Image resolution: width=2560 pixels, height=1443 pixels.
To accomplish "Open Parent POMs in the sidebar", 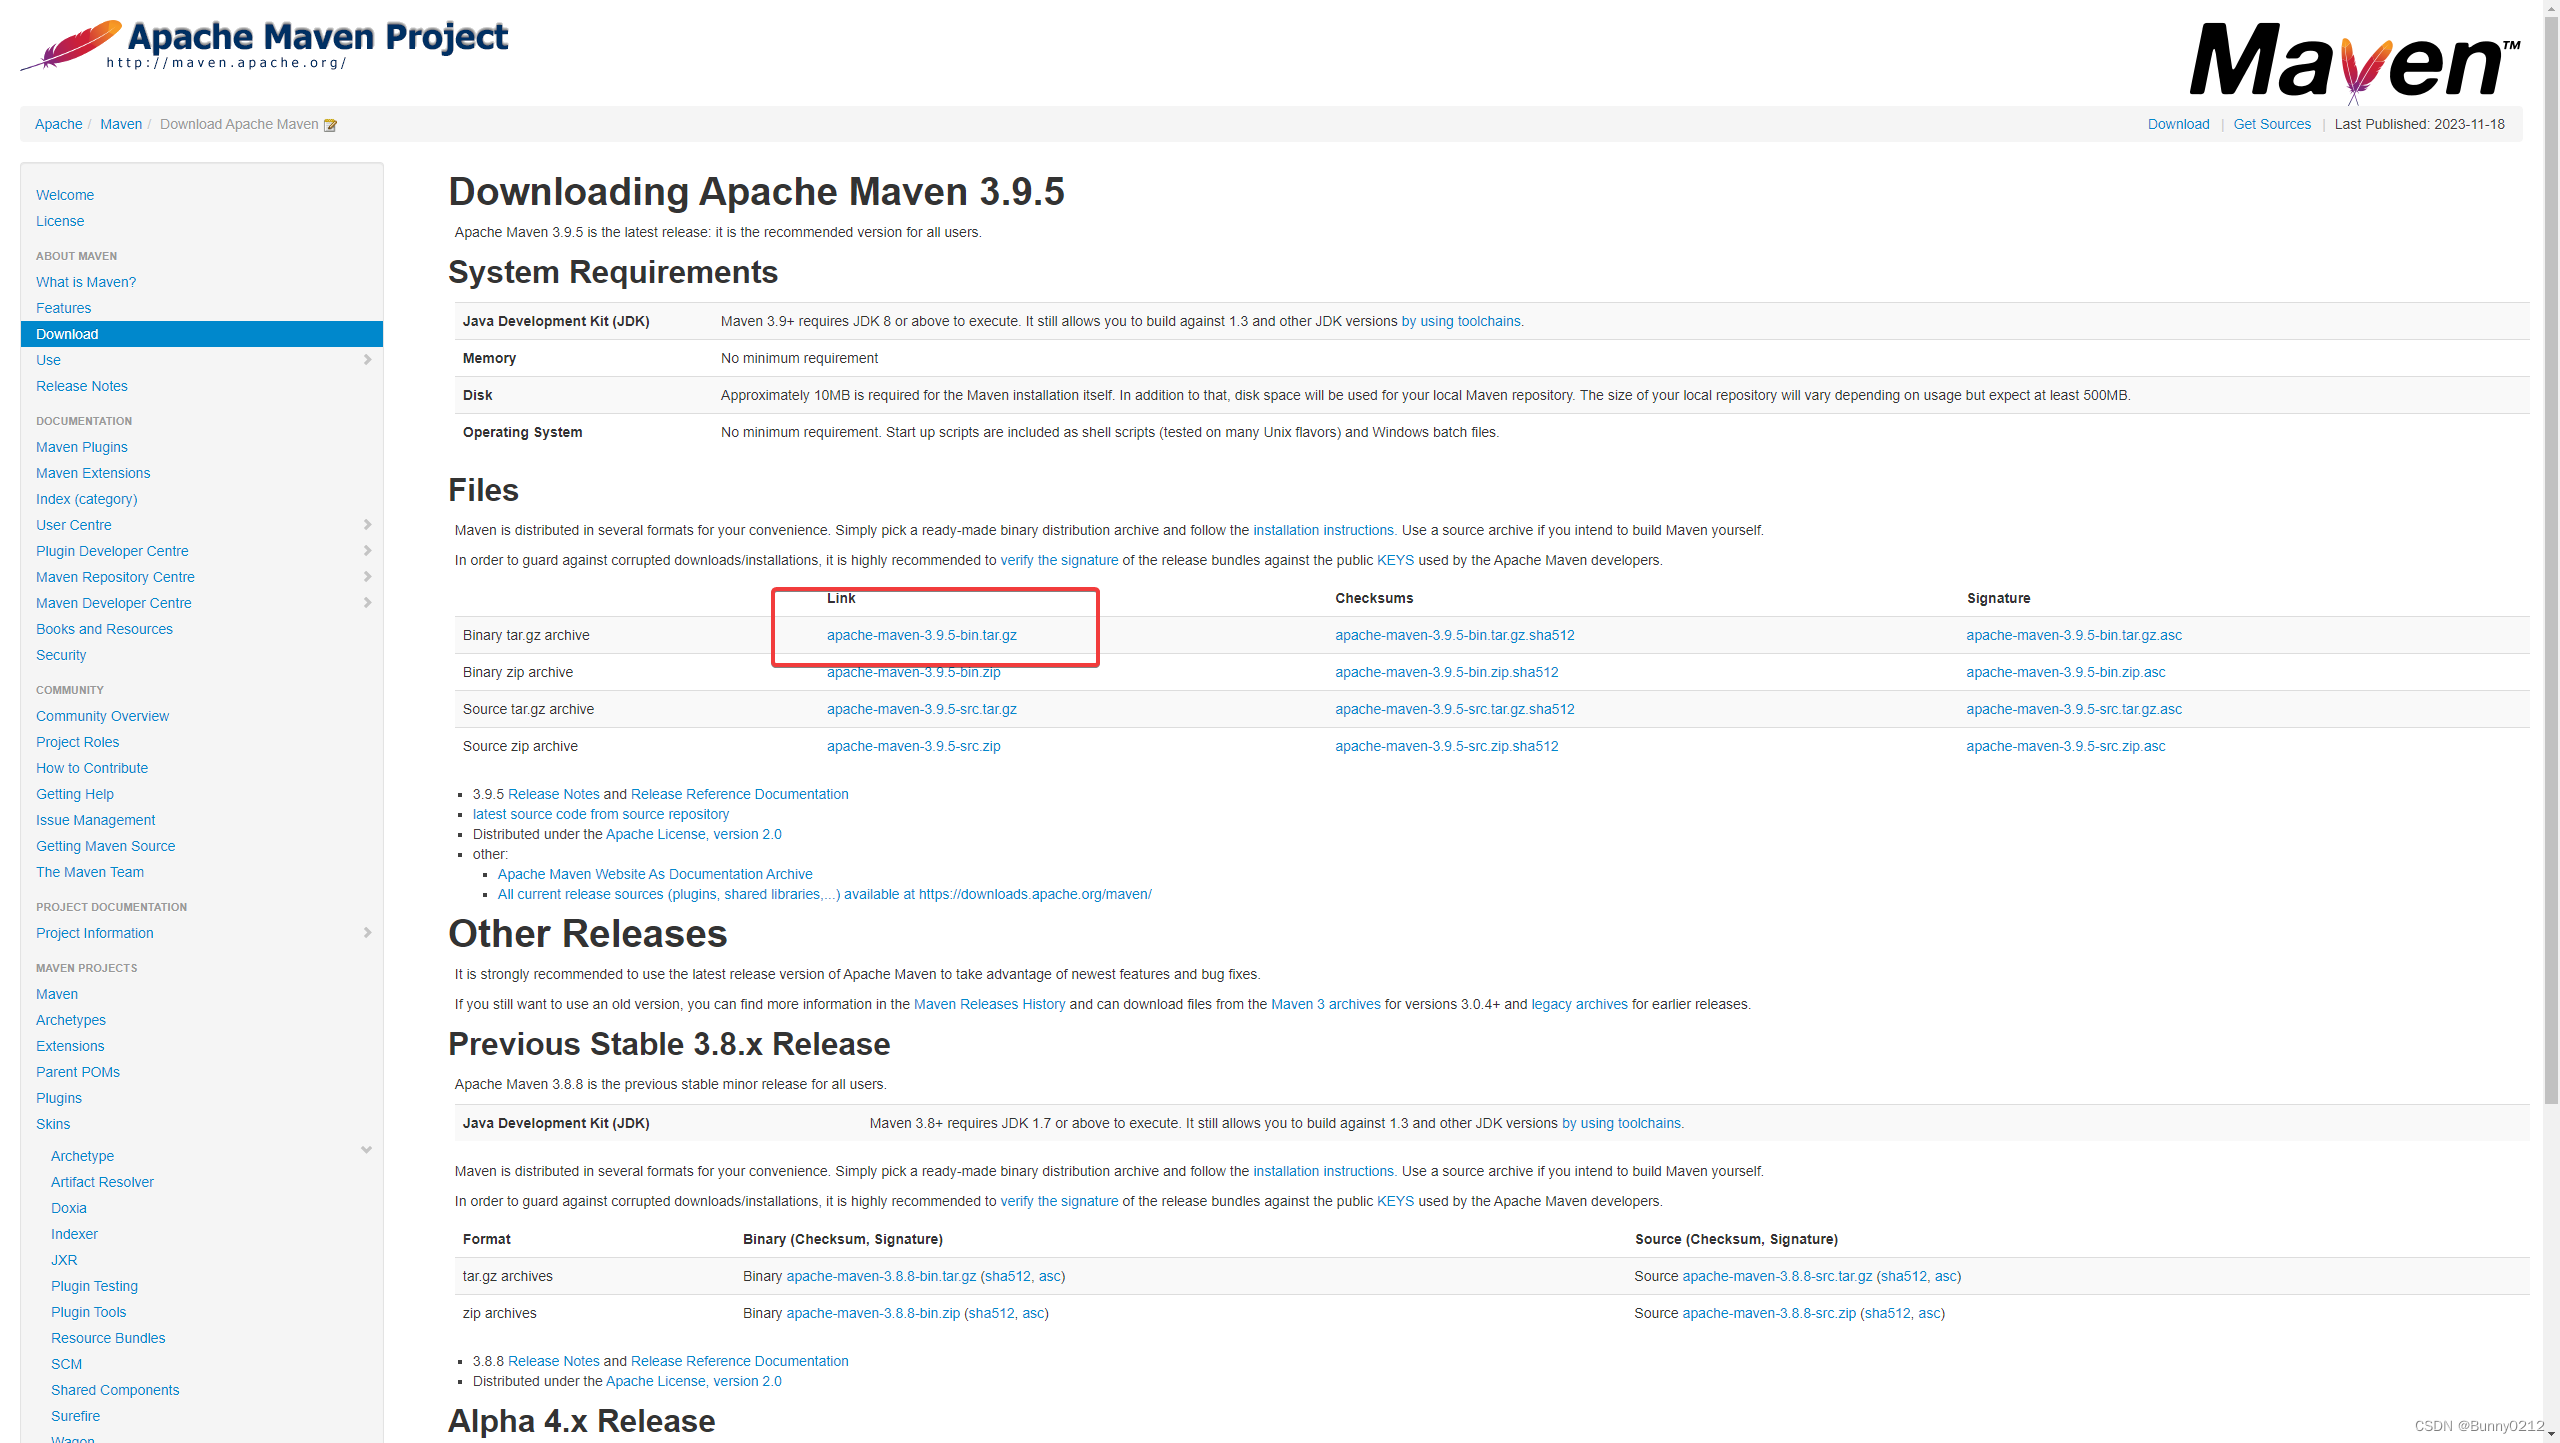I will [78, 1072].
